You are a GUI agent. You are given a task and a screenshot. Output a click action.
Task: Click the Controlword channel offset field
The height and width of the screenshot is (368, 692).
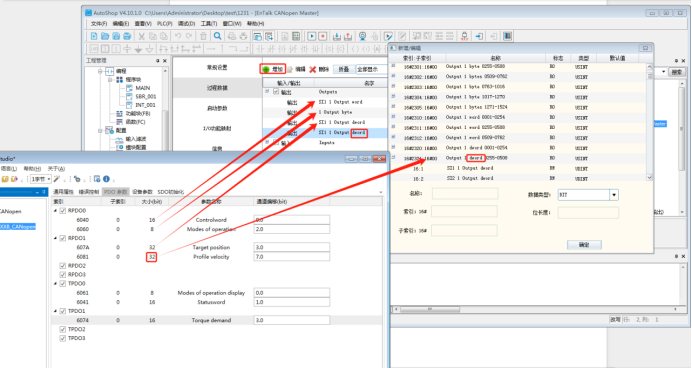coord(291,220)
